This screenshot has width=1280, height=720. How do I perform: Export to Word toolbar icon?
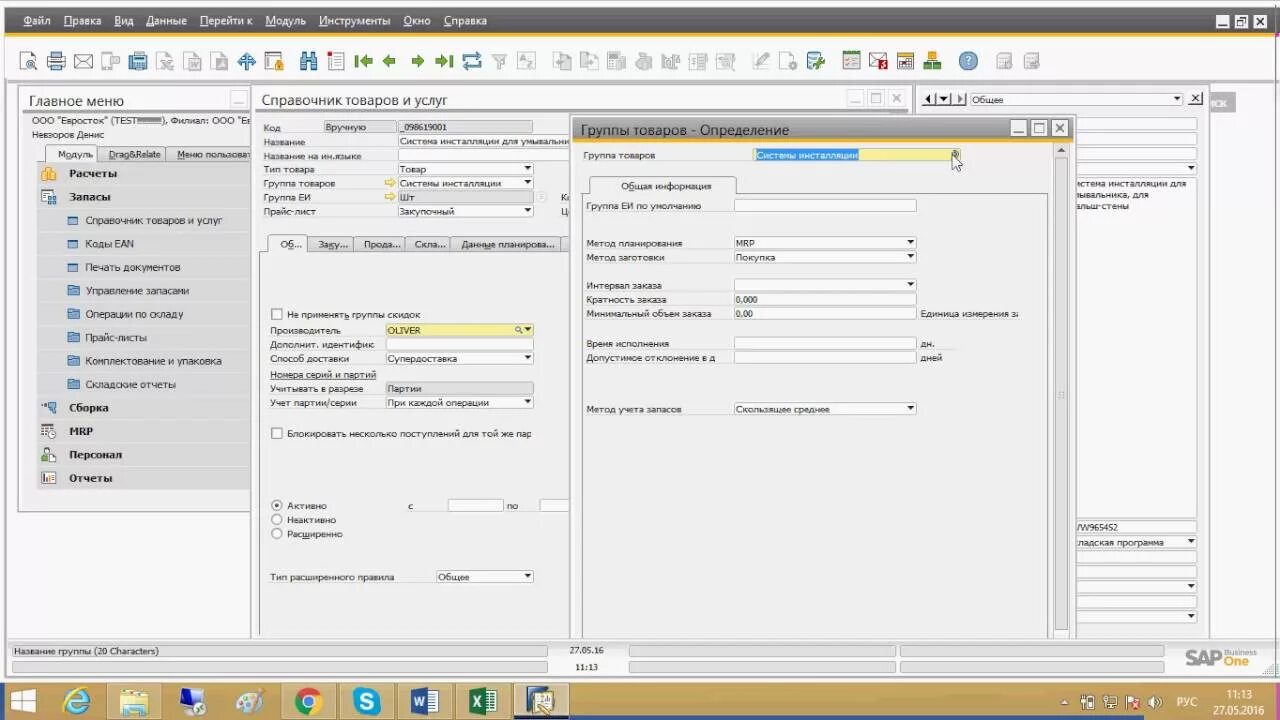(x=192, y=61)
